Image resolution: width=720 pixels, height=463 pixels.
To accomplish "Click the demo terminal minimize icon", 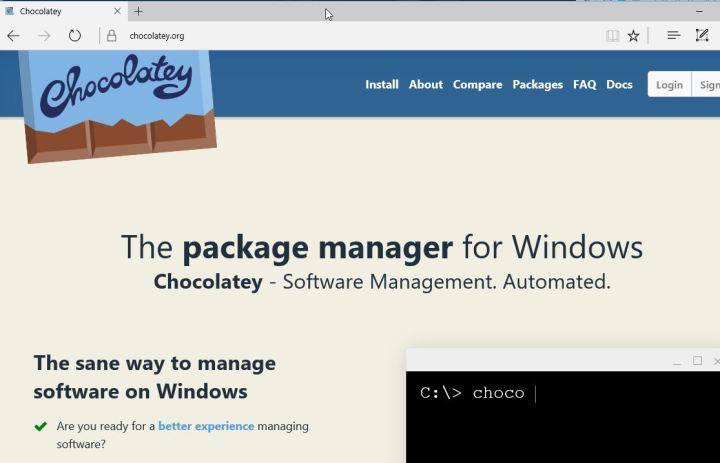I will 676,363.
